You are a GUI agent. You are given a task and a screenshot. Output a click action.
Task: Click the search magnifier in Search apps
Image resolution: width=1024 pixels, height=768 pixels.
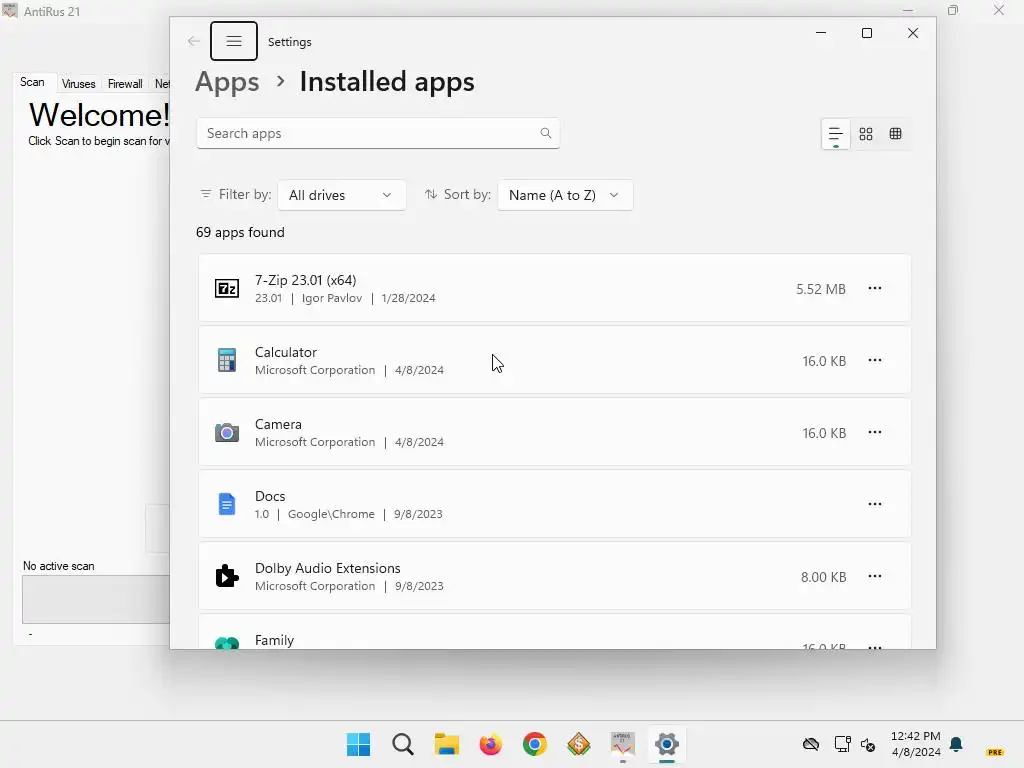(x=546, y=133)
